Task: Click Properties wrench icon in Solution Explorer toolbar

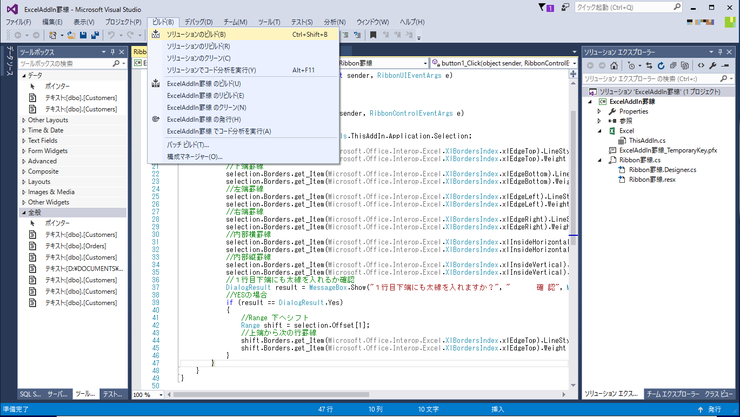Action: pyautogui.click(x=713, y=66)
